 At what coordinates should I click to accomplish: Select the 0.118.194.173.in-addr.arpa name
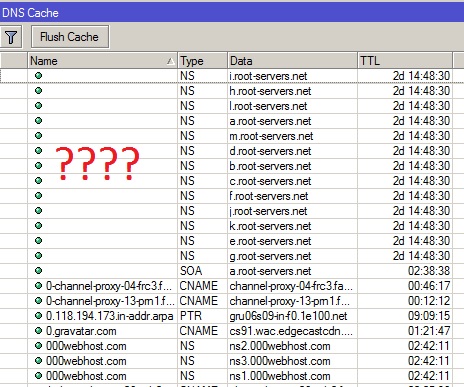(x=110, y=316)
